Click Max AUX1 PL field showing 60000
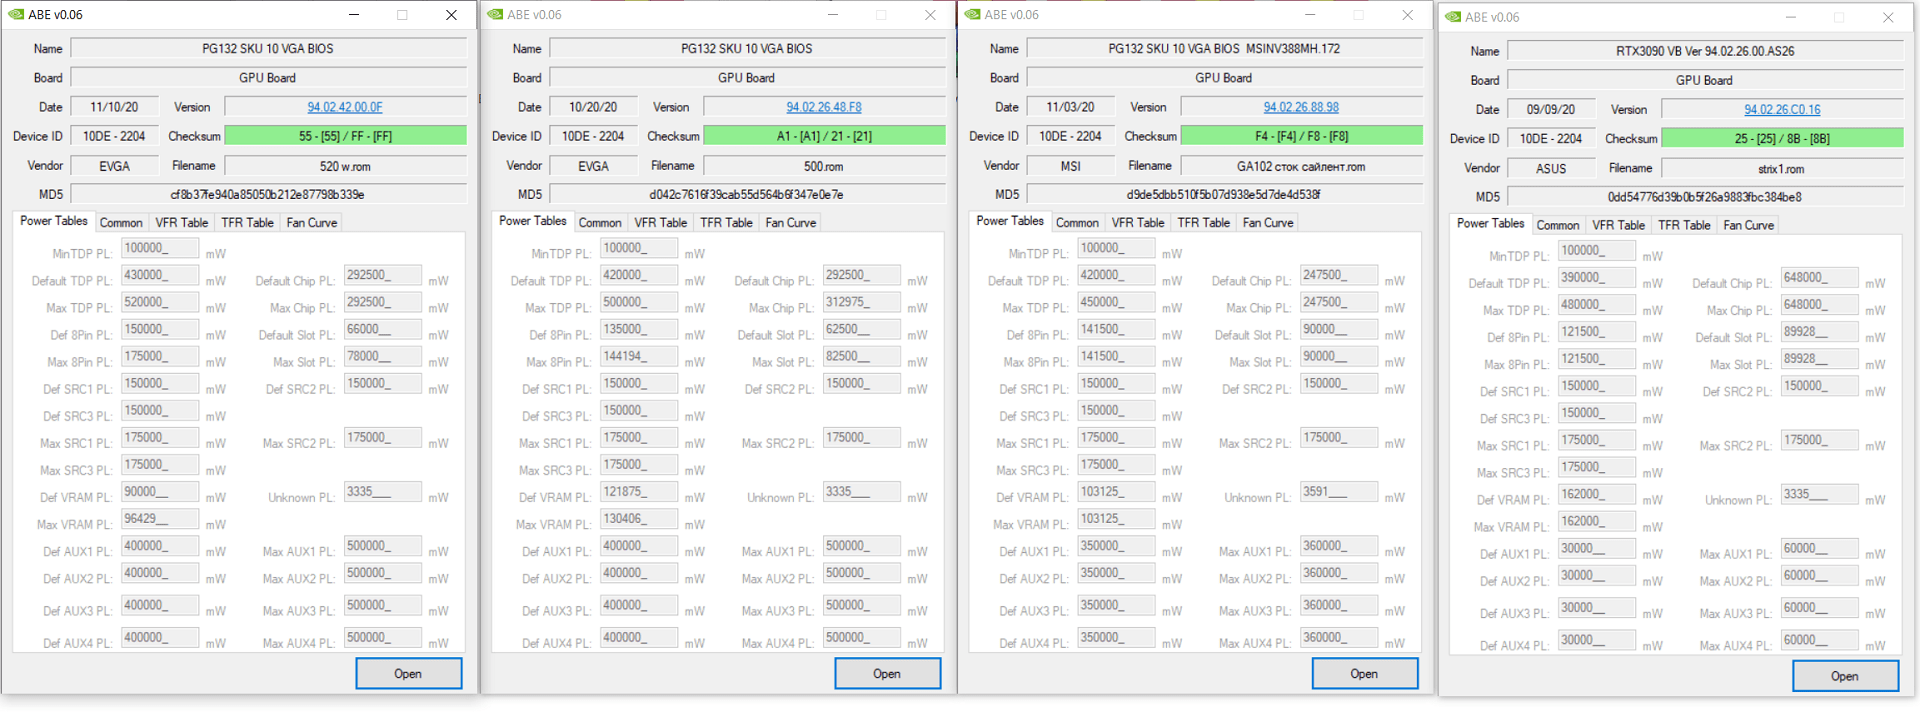Viewport: 1920px width, 712px height. click(1819, 549)
